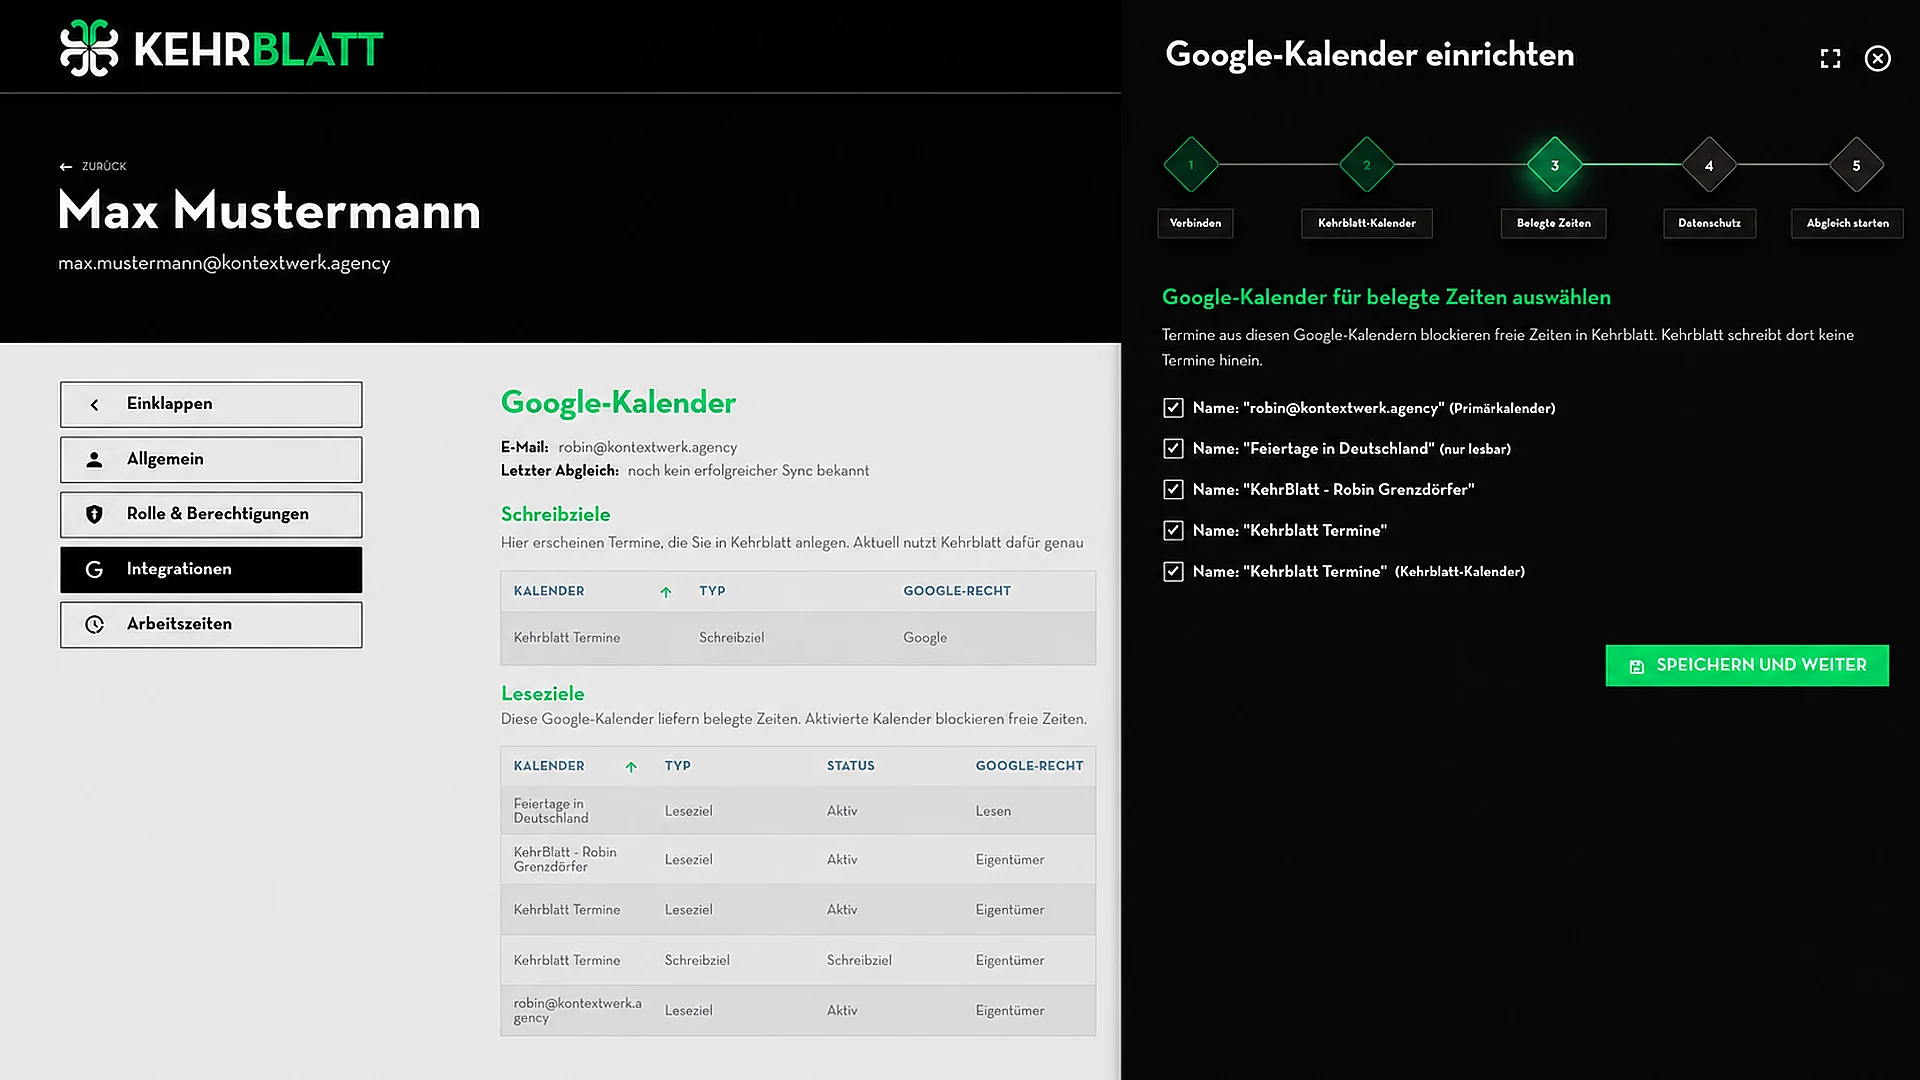
Task: Click max.mustermann@kontextwerk.agency email text
Action: [224, 264]
